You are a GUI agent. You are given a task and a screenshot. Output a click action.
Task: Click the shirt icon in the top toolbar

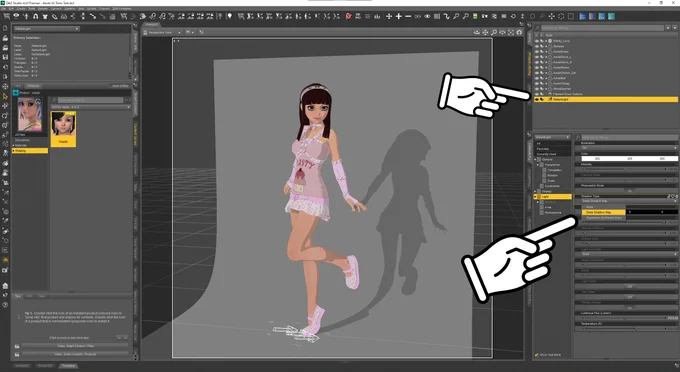click(x=45, y=16)
